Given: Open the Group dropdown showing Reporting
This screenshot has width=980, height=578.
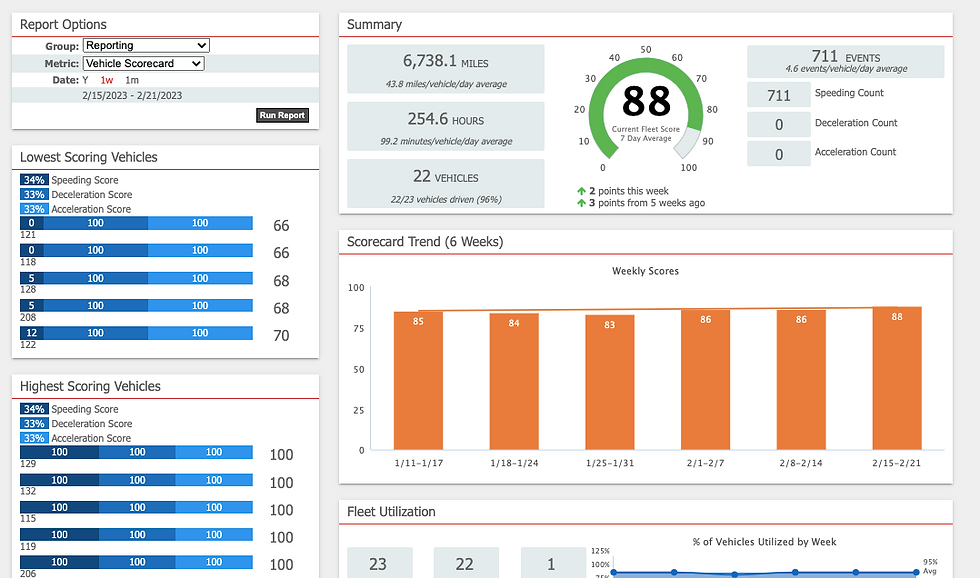Looking at the screenshot, I should (146, 46).
